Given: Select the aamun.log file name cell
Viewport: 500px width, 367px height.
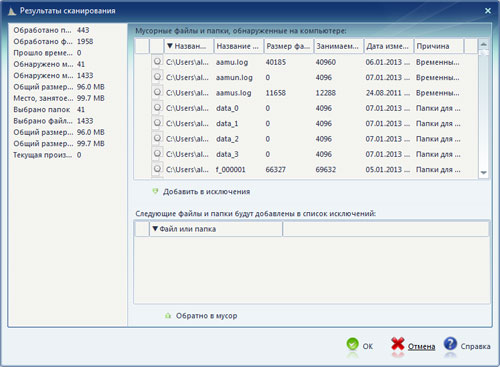Looking at the screenshot, I should pyautogui.click(x=234, y=77).
